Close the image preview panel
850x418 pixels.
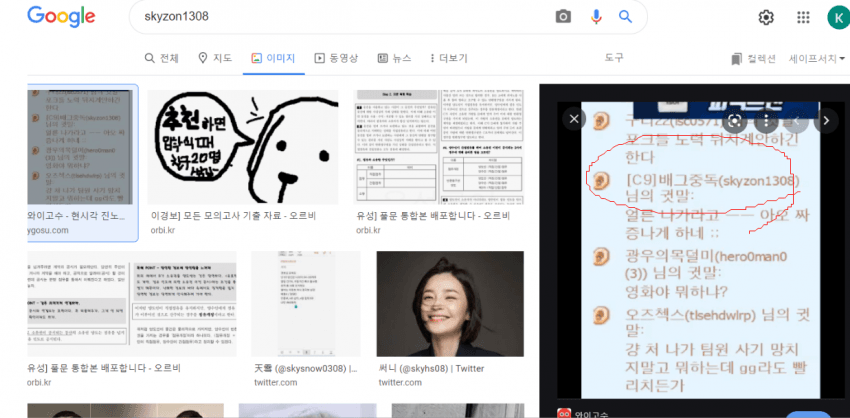(x=575, y=119)
